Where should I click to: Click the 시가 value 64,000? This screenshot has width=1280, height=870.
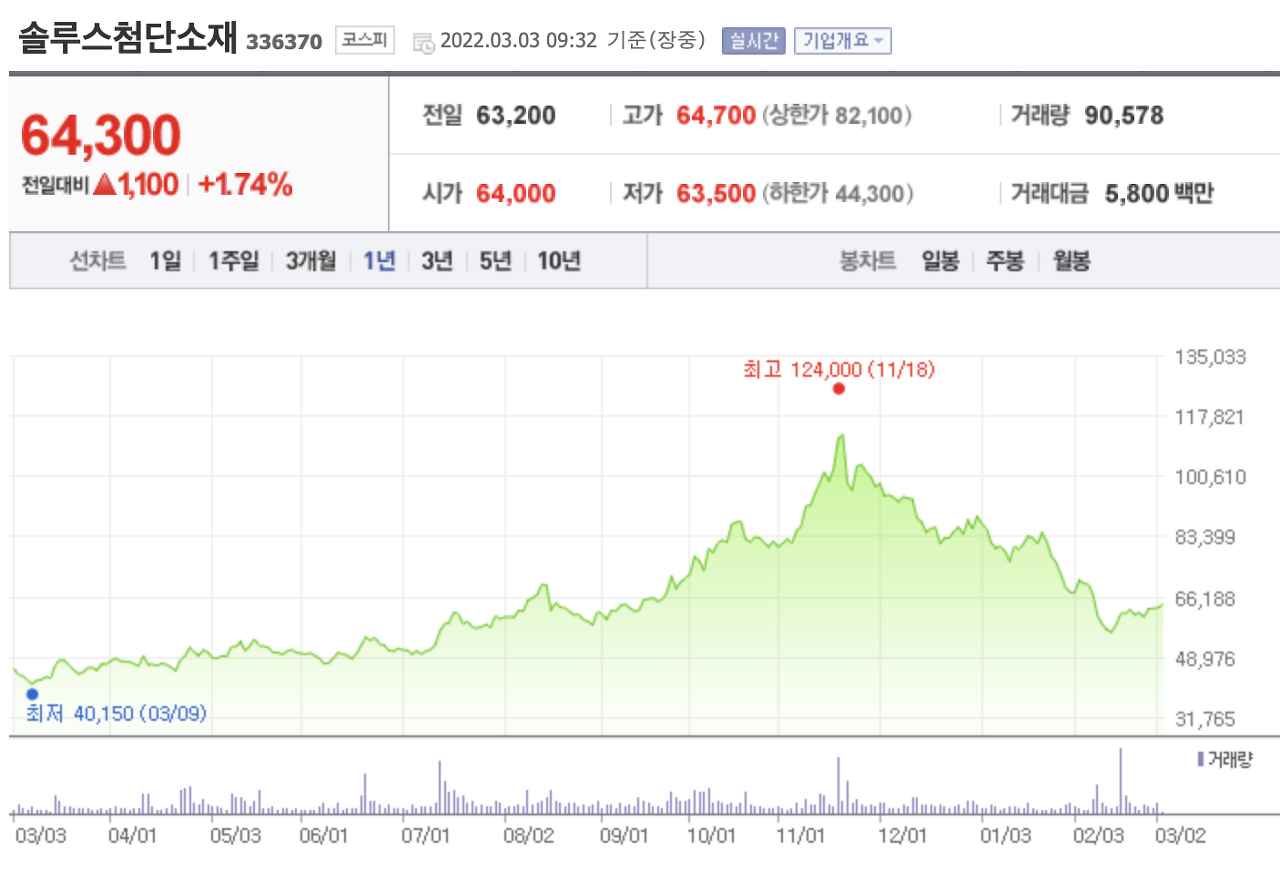coord(516,194)
